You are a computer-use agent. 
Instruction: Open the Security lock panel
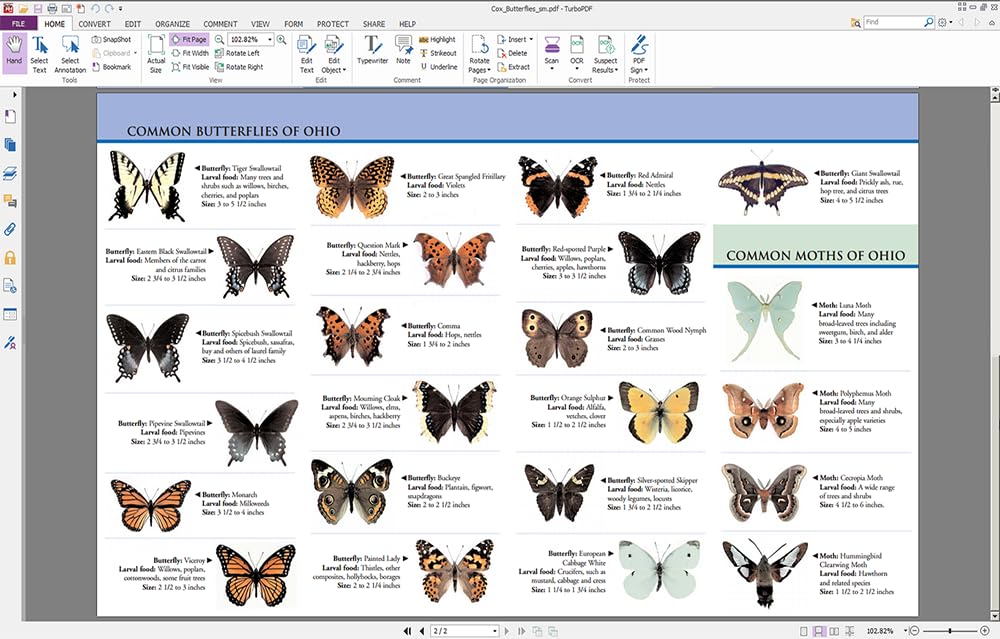[x=10, y=258]
